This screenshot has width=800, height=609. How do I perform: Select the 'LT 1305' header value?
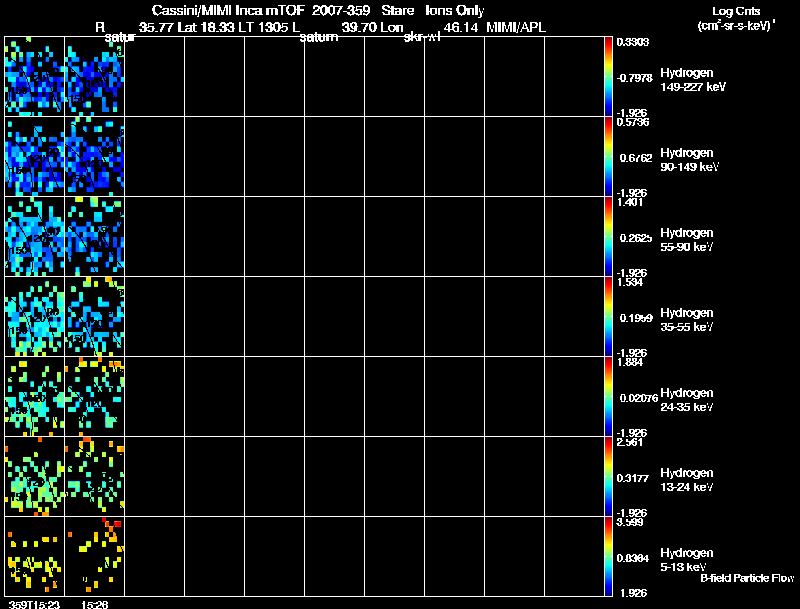point(264,28)
